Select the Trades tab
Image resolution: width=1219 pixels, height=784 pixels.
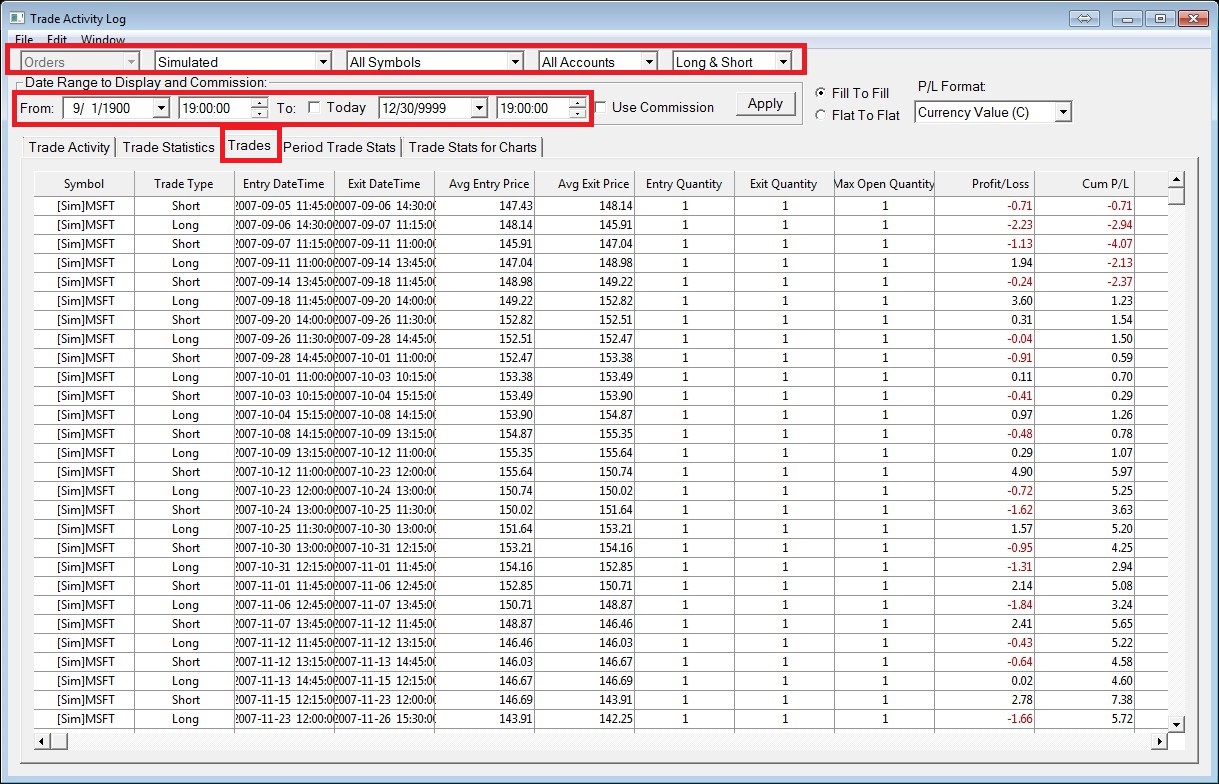click(x=249, y=145)
